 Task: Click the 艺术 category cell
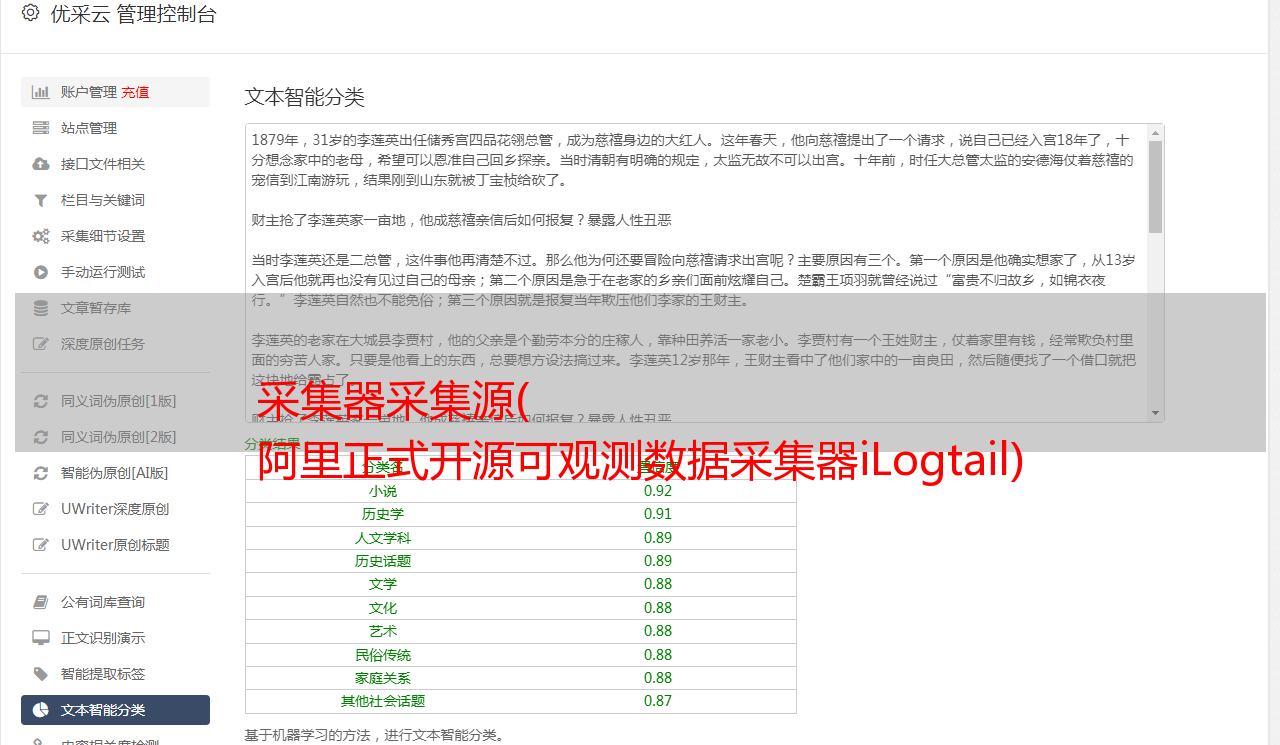click(383, 631)
